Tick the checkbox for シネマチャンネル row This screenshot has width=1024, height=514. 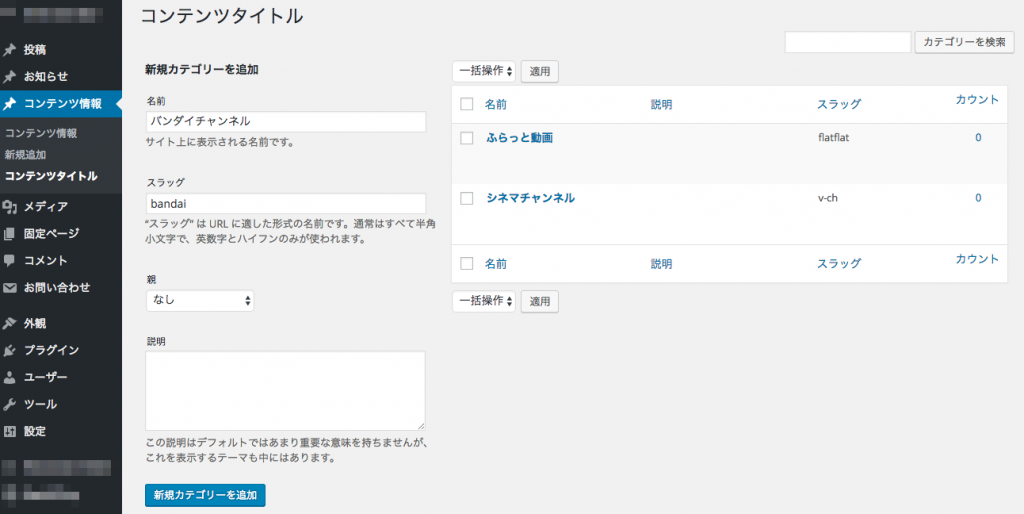pyautogui.click(x=466, y=199)
